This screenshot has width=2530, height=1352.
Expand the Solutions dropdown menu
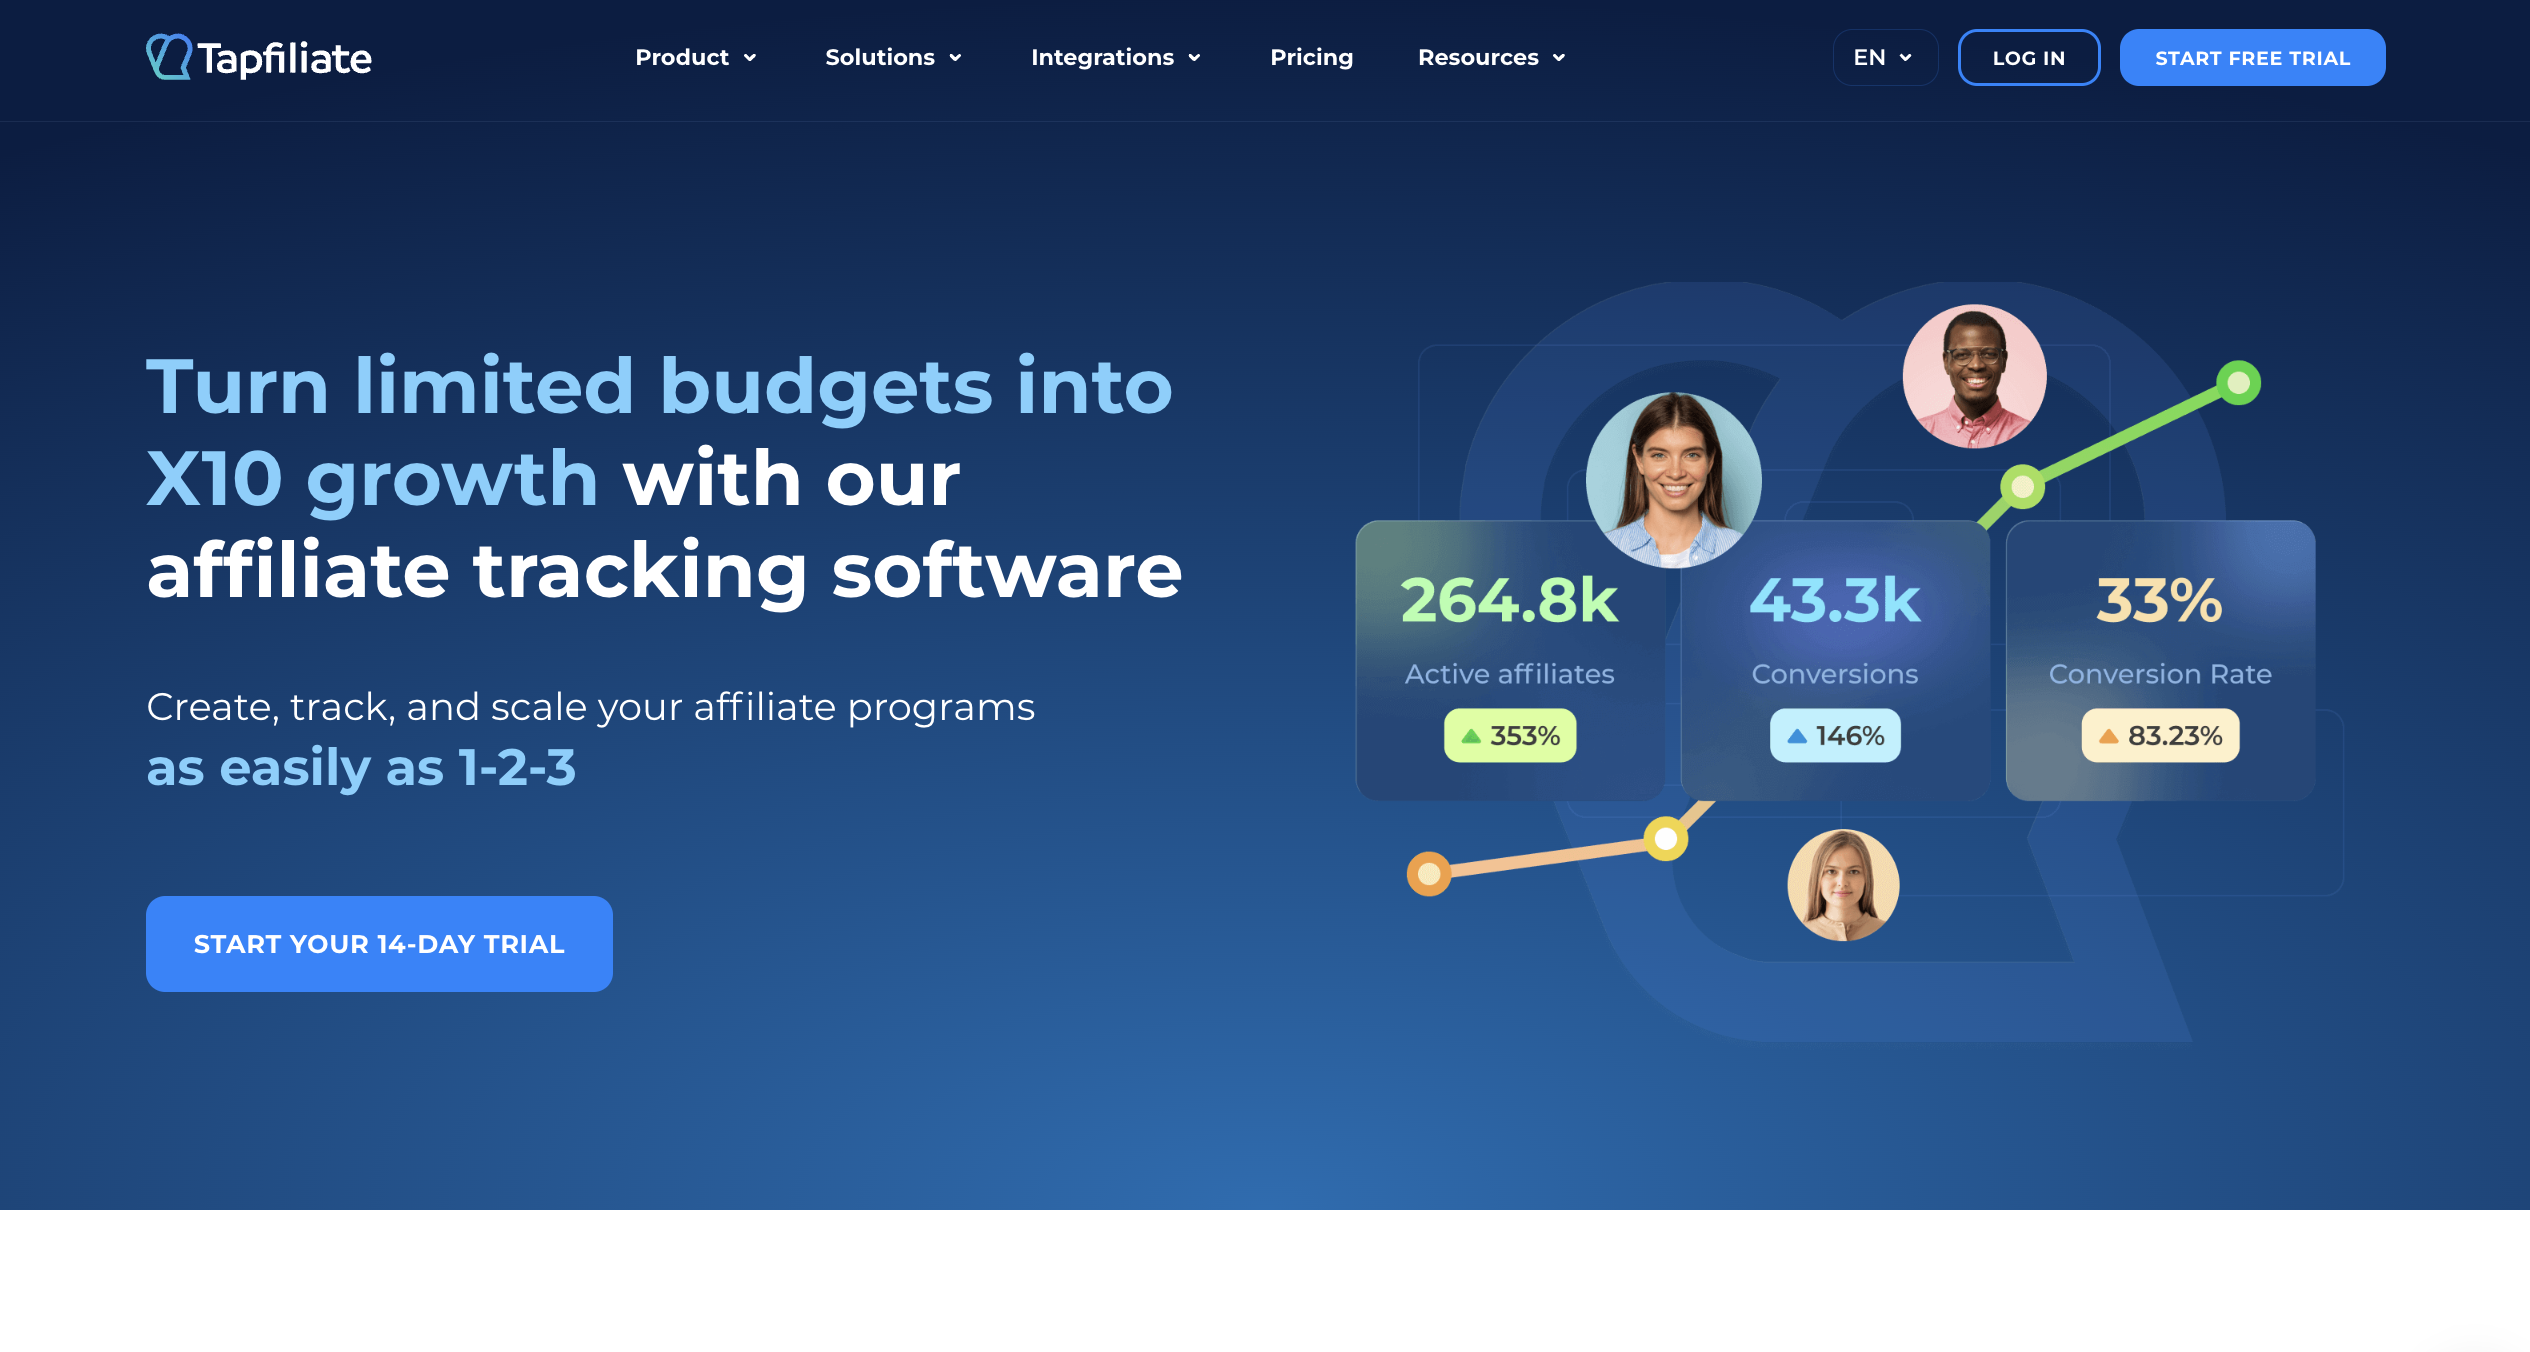894,57
